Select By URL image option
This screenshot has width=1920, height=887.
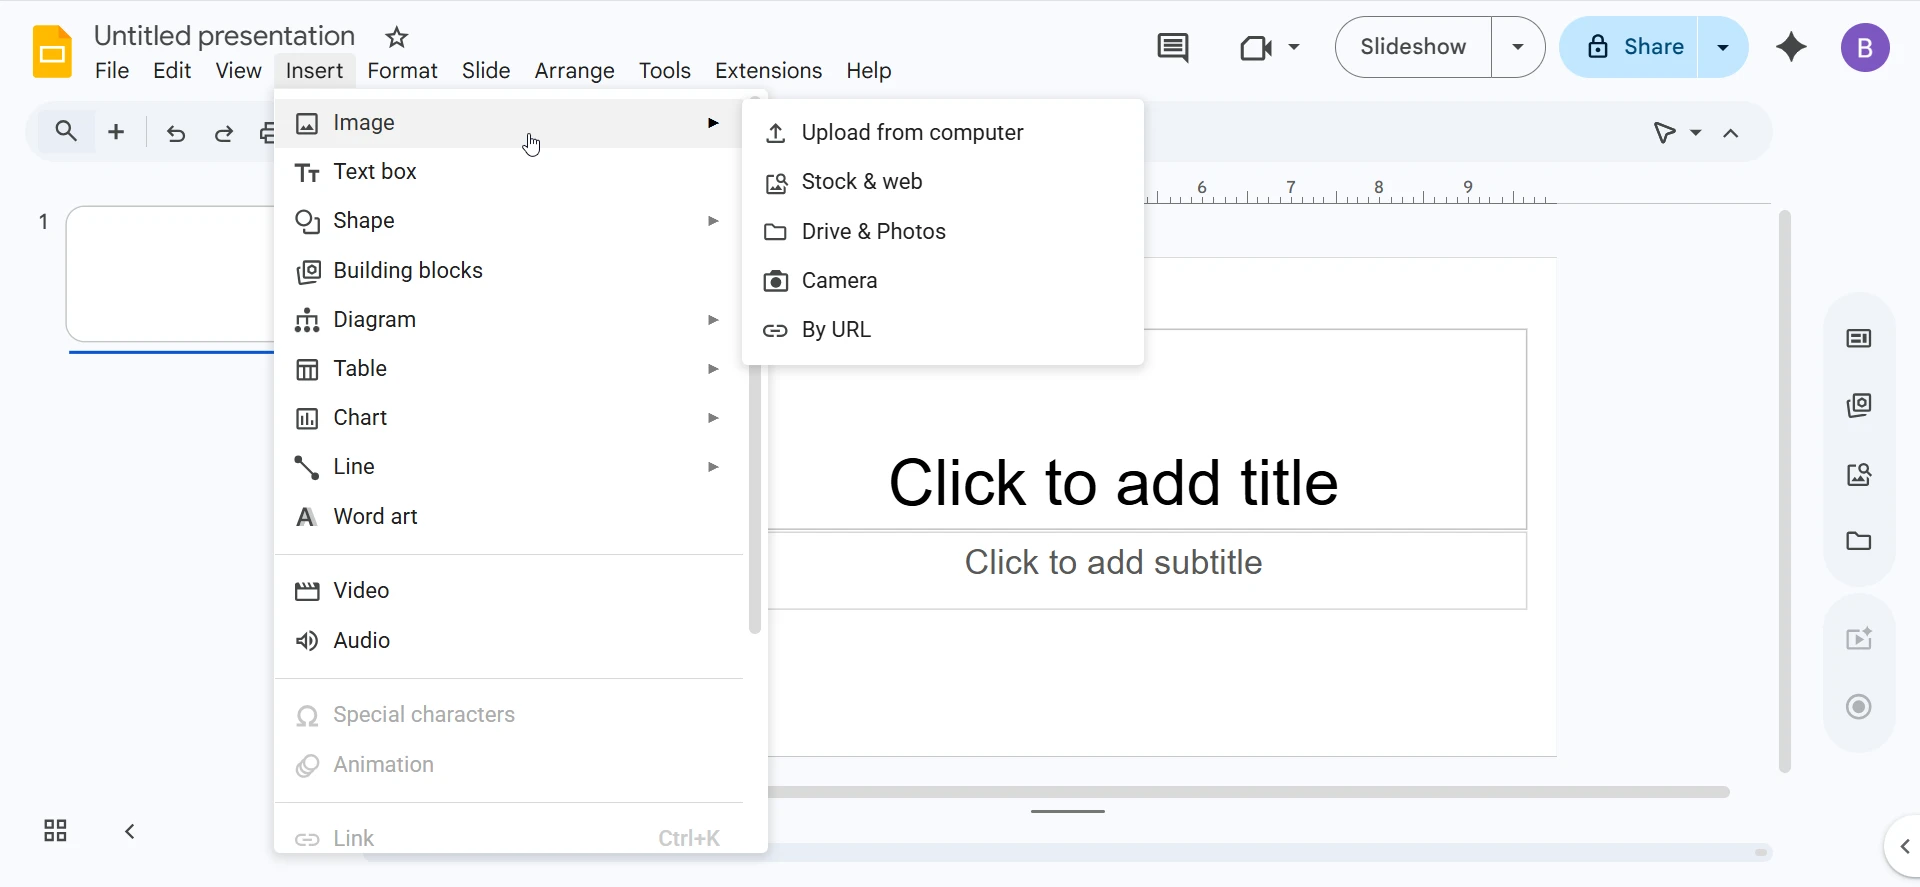836,330
